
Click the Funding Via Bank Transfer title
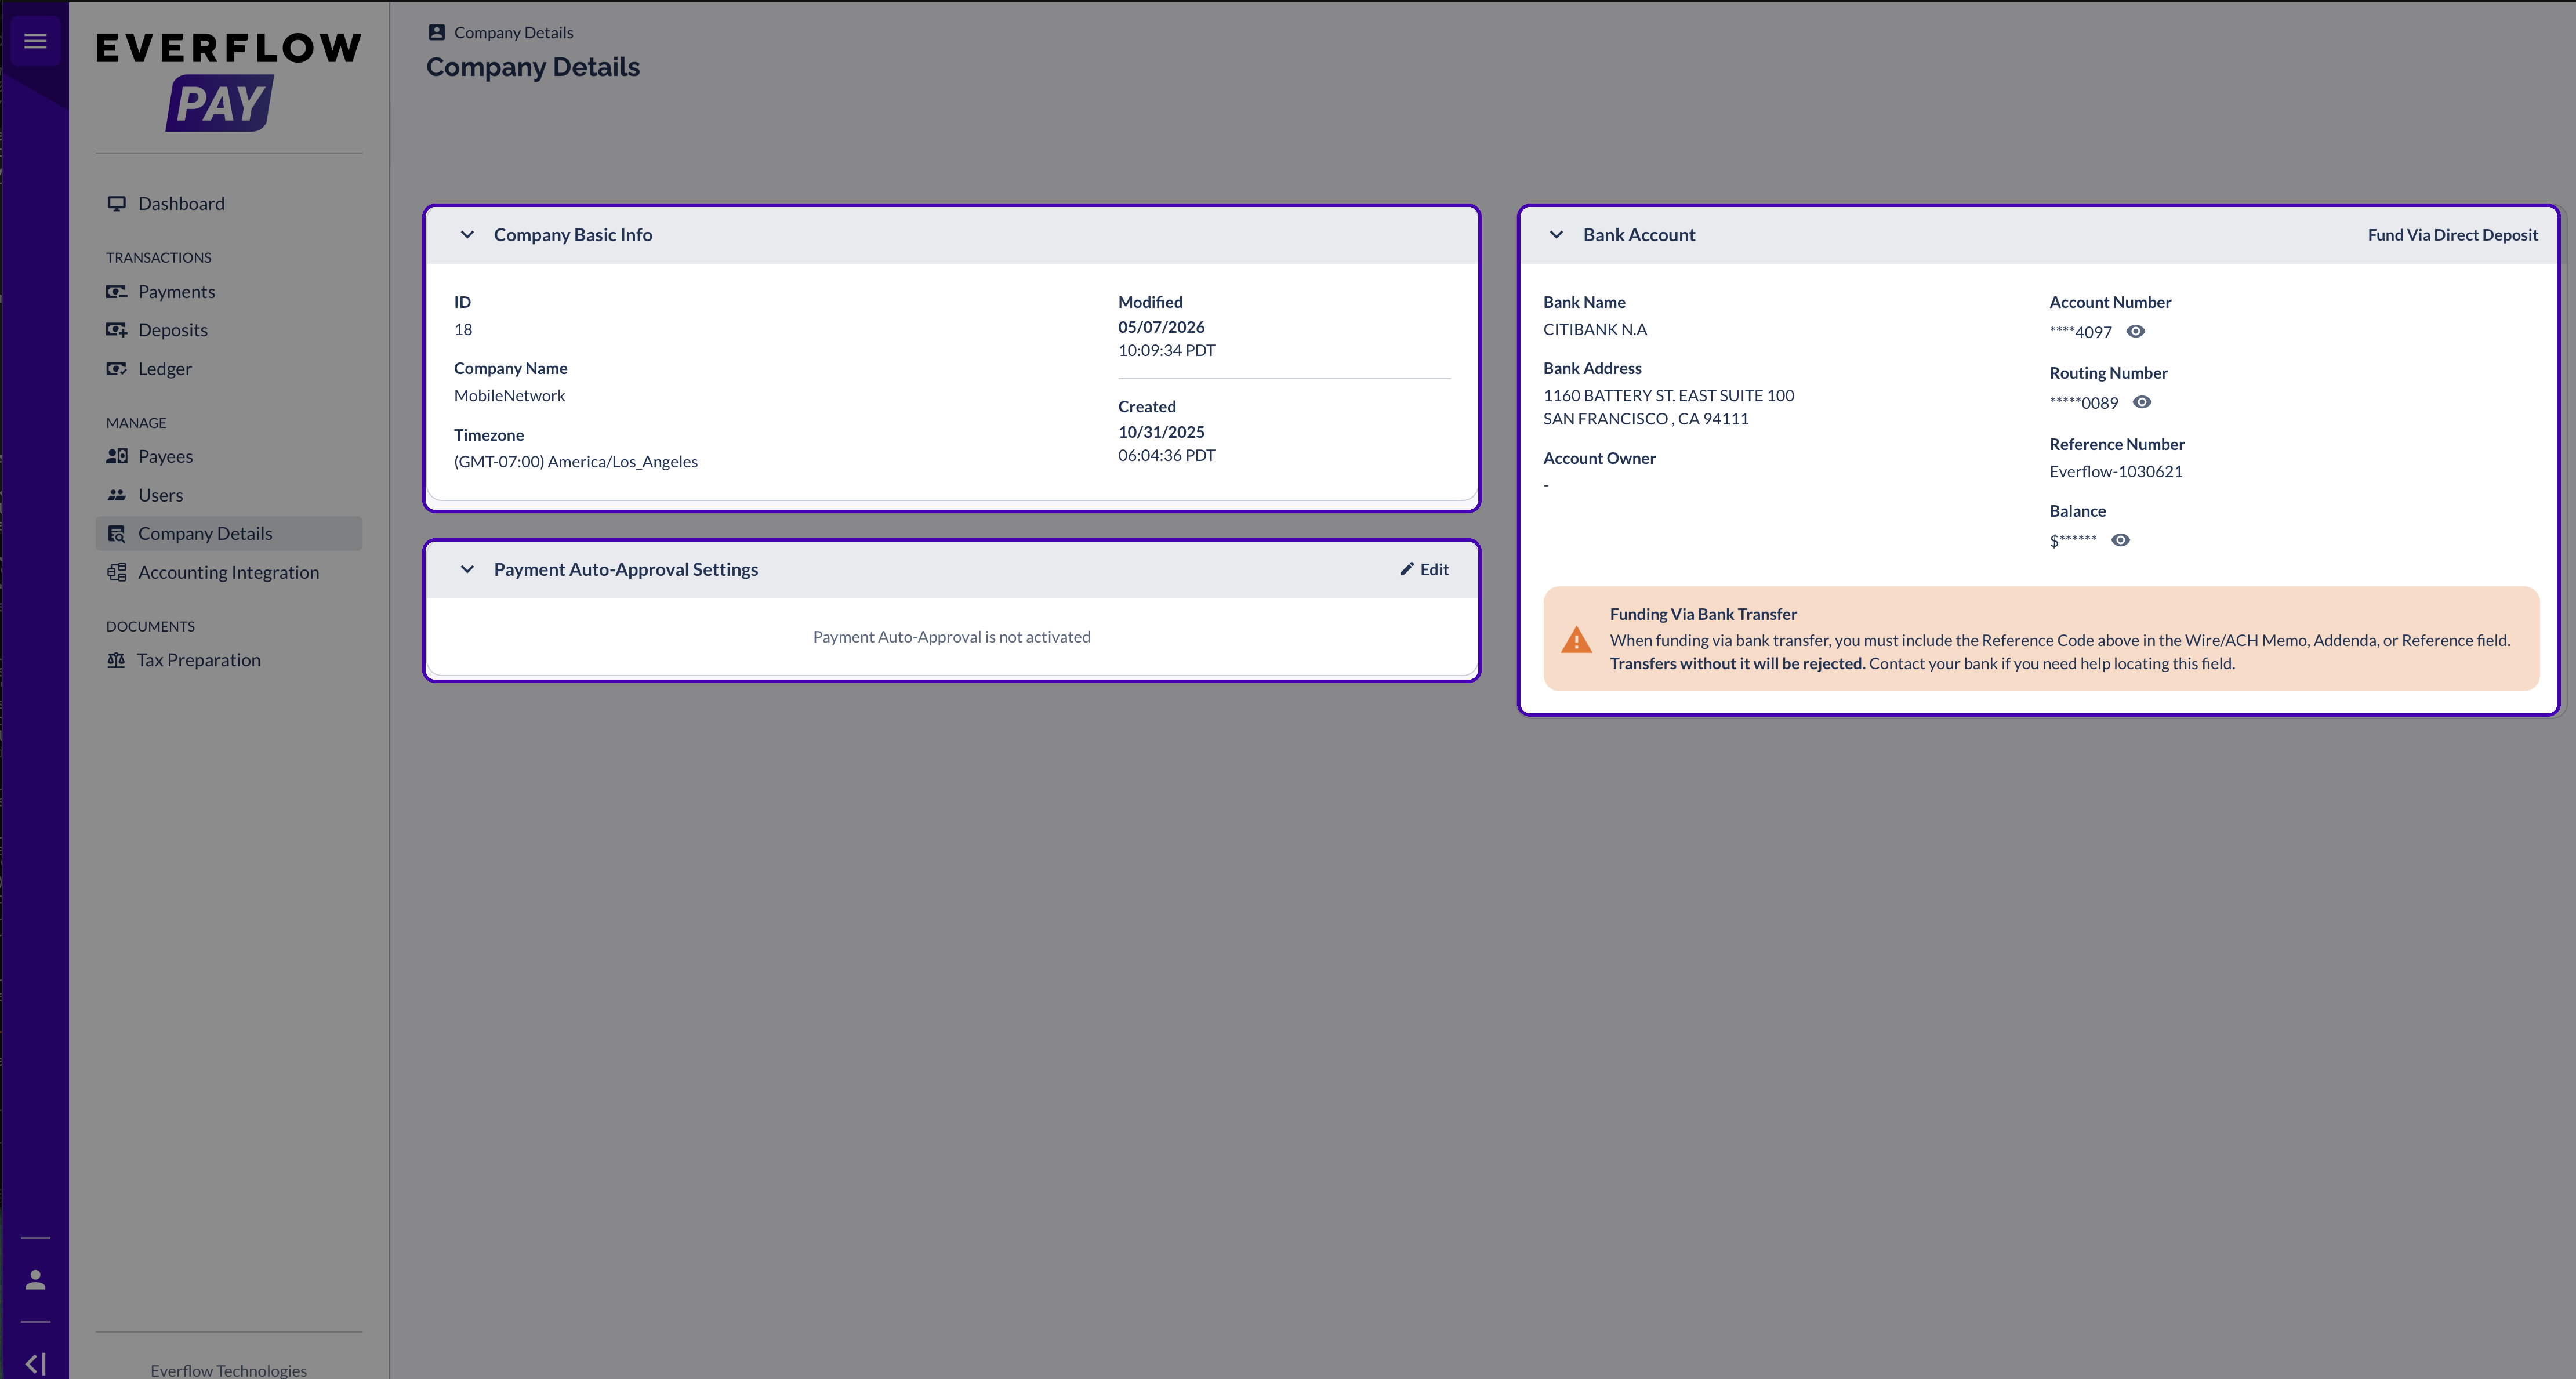(1703, 614)
